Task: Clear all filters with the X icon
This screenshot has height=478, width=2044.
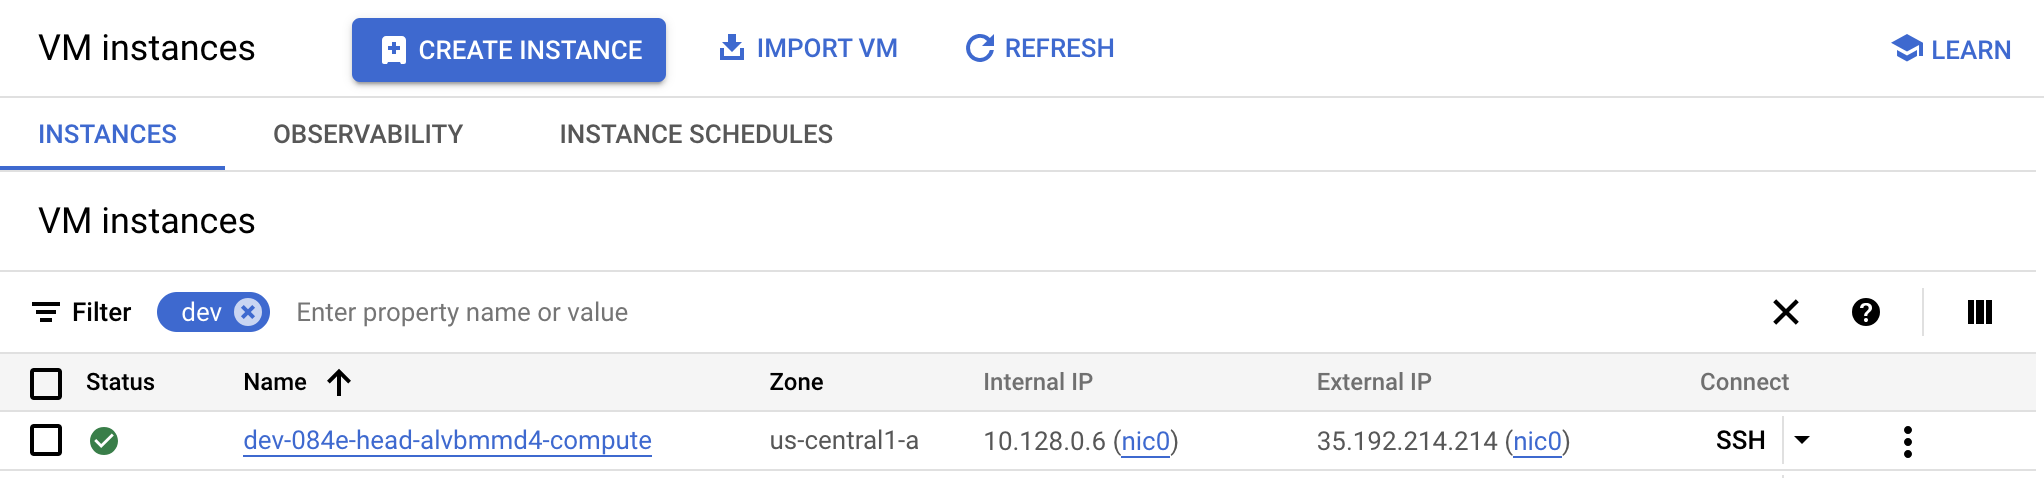Action: tap(1785, 313)
